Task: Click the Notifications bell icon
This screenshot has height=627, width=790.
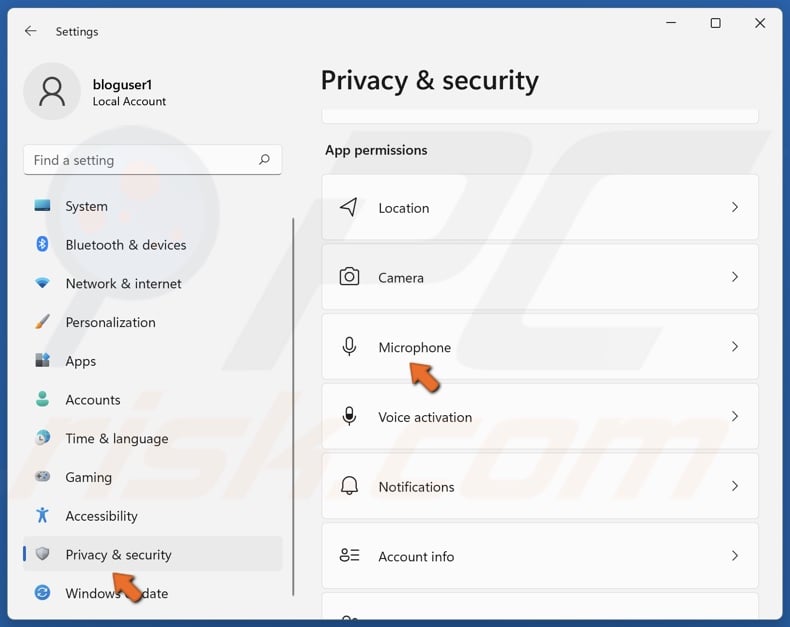Action: point(349,486)
